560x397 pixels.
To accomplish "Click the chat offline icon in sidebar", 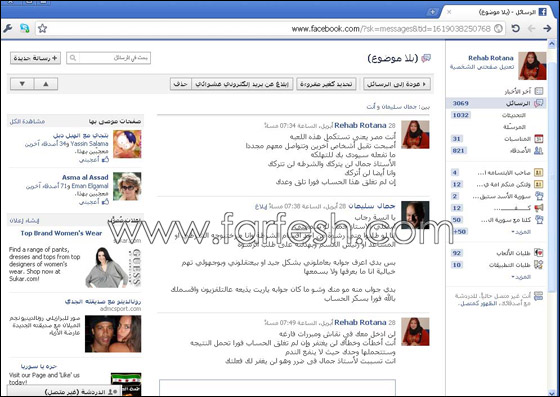I will coord(539,296).
